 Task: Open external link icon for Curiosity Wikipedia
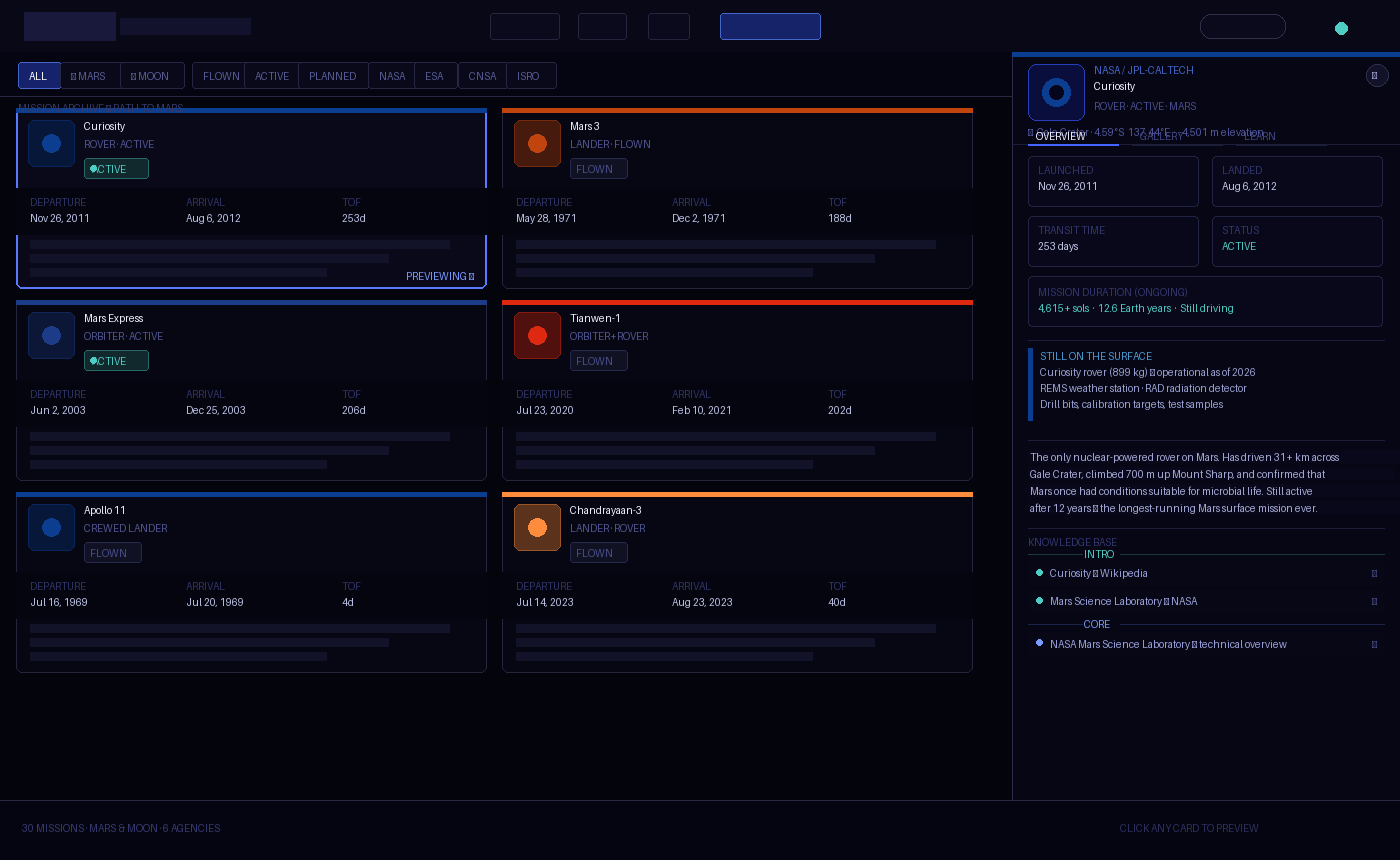pos(1374,573)
